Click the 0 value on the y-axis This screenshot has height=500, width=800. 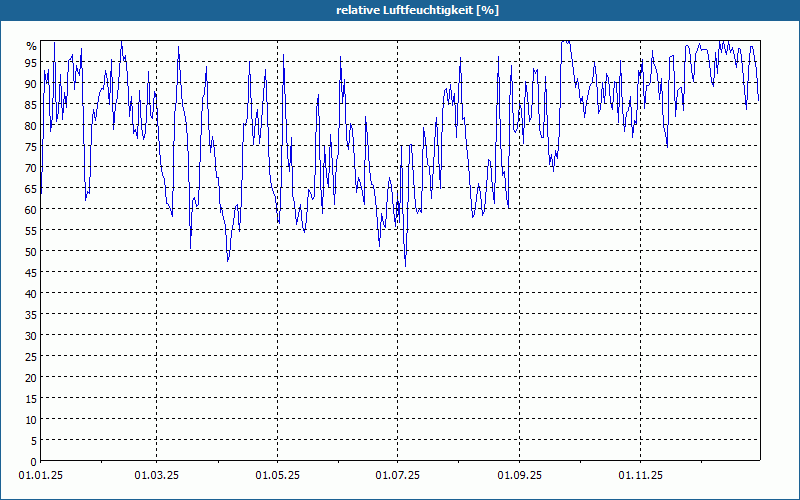tap(34, 462)
